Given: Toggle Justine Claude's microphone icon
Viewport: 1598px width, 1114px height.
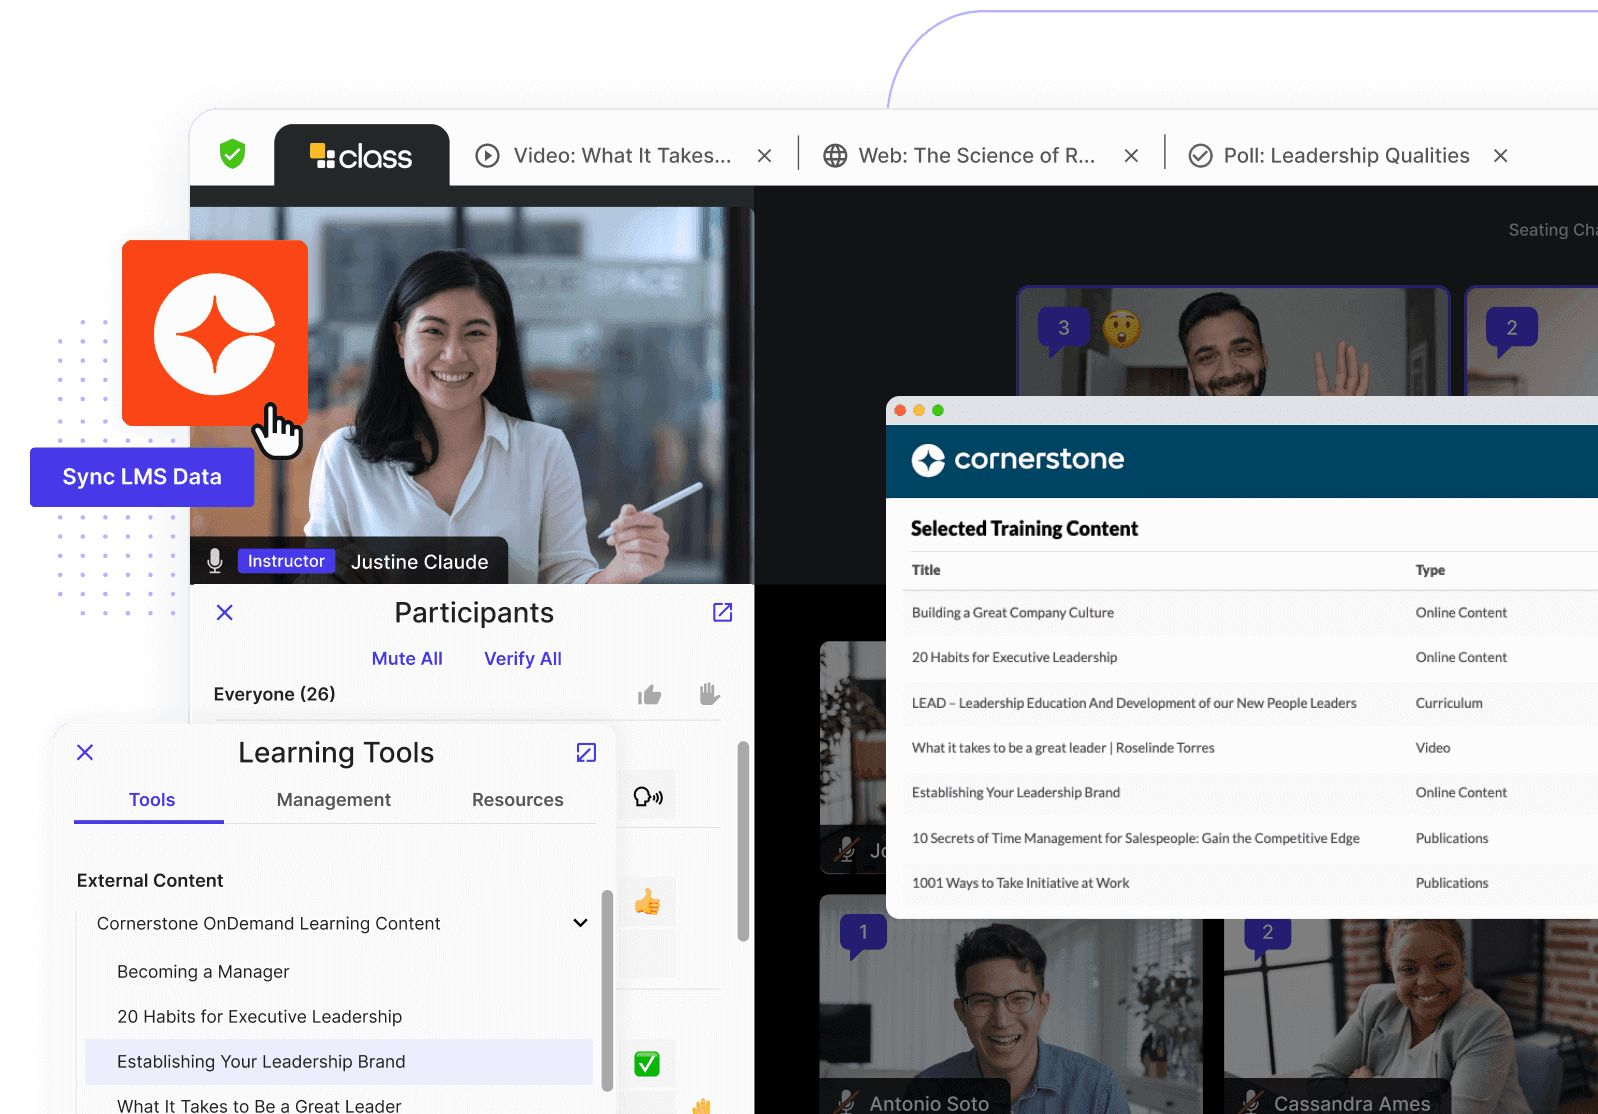Looking at the screenshot, I should (x=215, y=561).
